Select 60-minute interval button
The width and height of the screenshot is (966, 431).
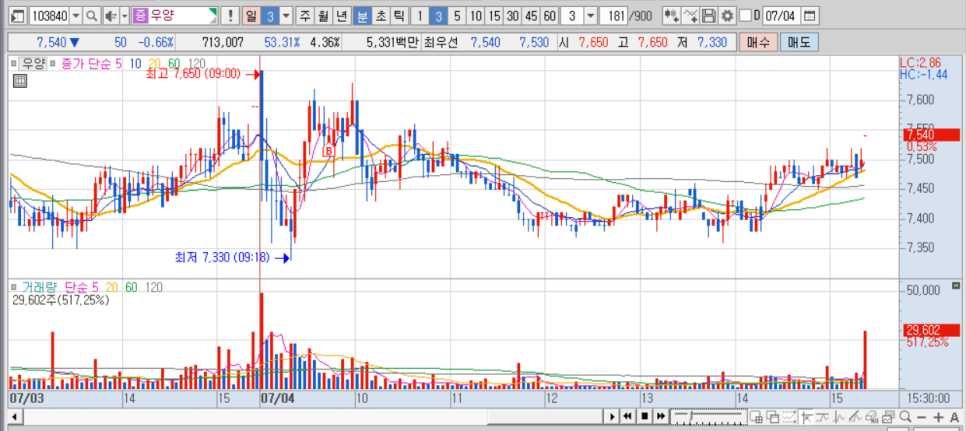click(550, 15)
